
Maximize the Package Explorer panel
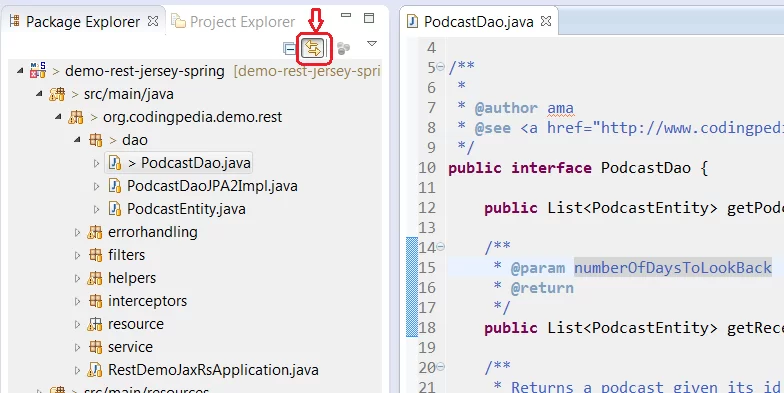click(369, 18)
